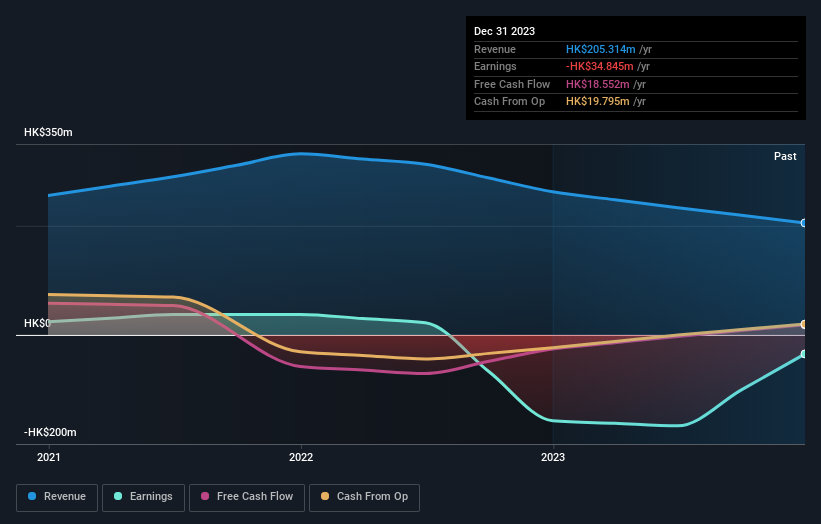Viewport: 821px width, 524px height.
Task: Click the blue Revenue endpoint marker
Action: tap(803, 223)
